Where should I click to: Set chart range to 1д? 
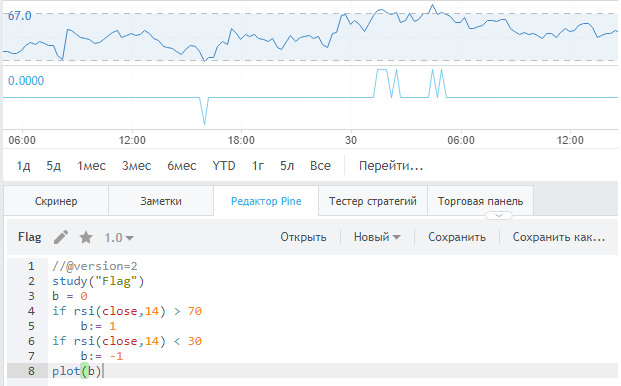click(23, 165)
